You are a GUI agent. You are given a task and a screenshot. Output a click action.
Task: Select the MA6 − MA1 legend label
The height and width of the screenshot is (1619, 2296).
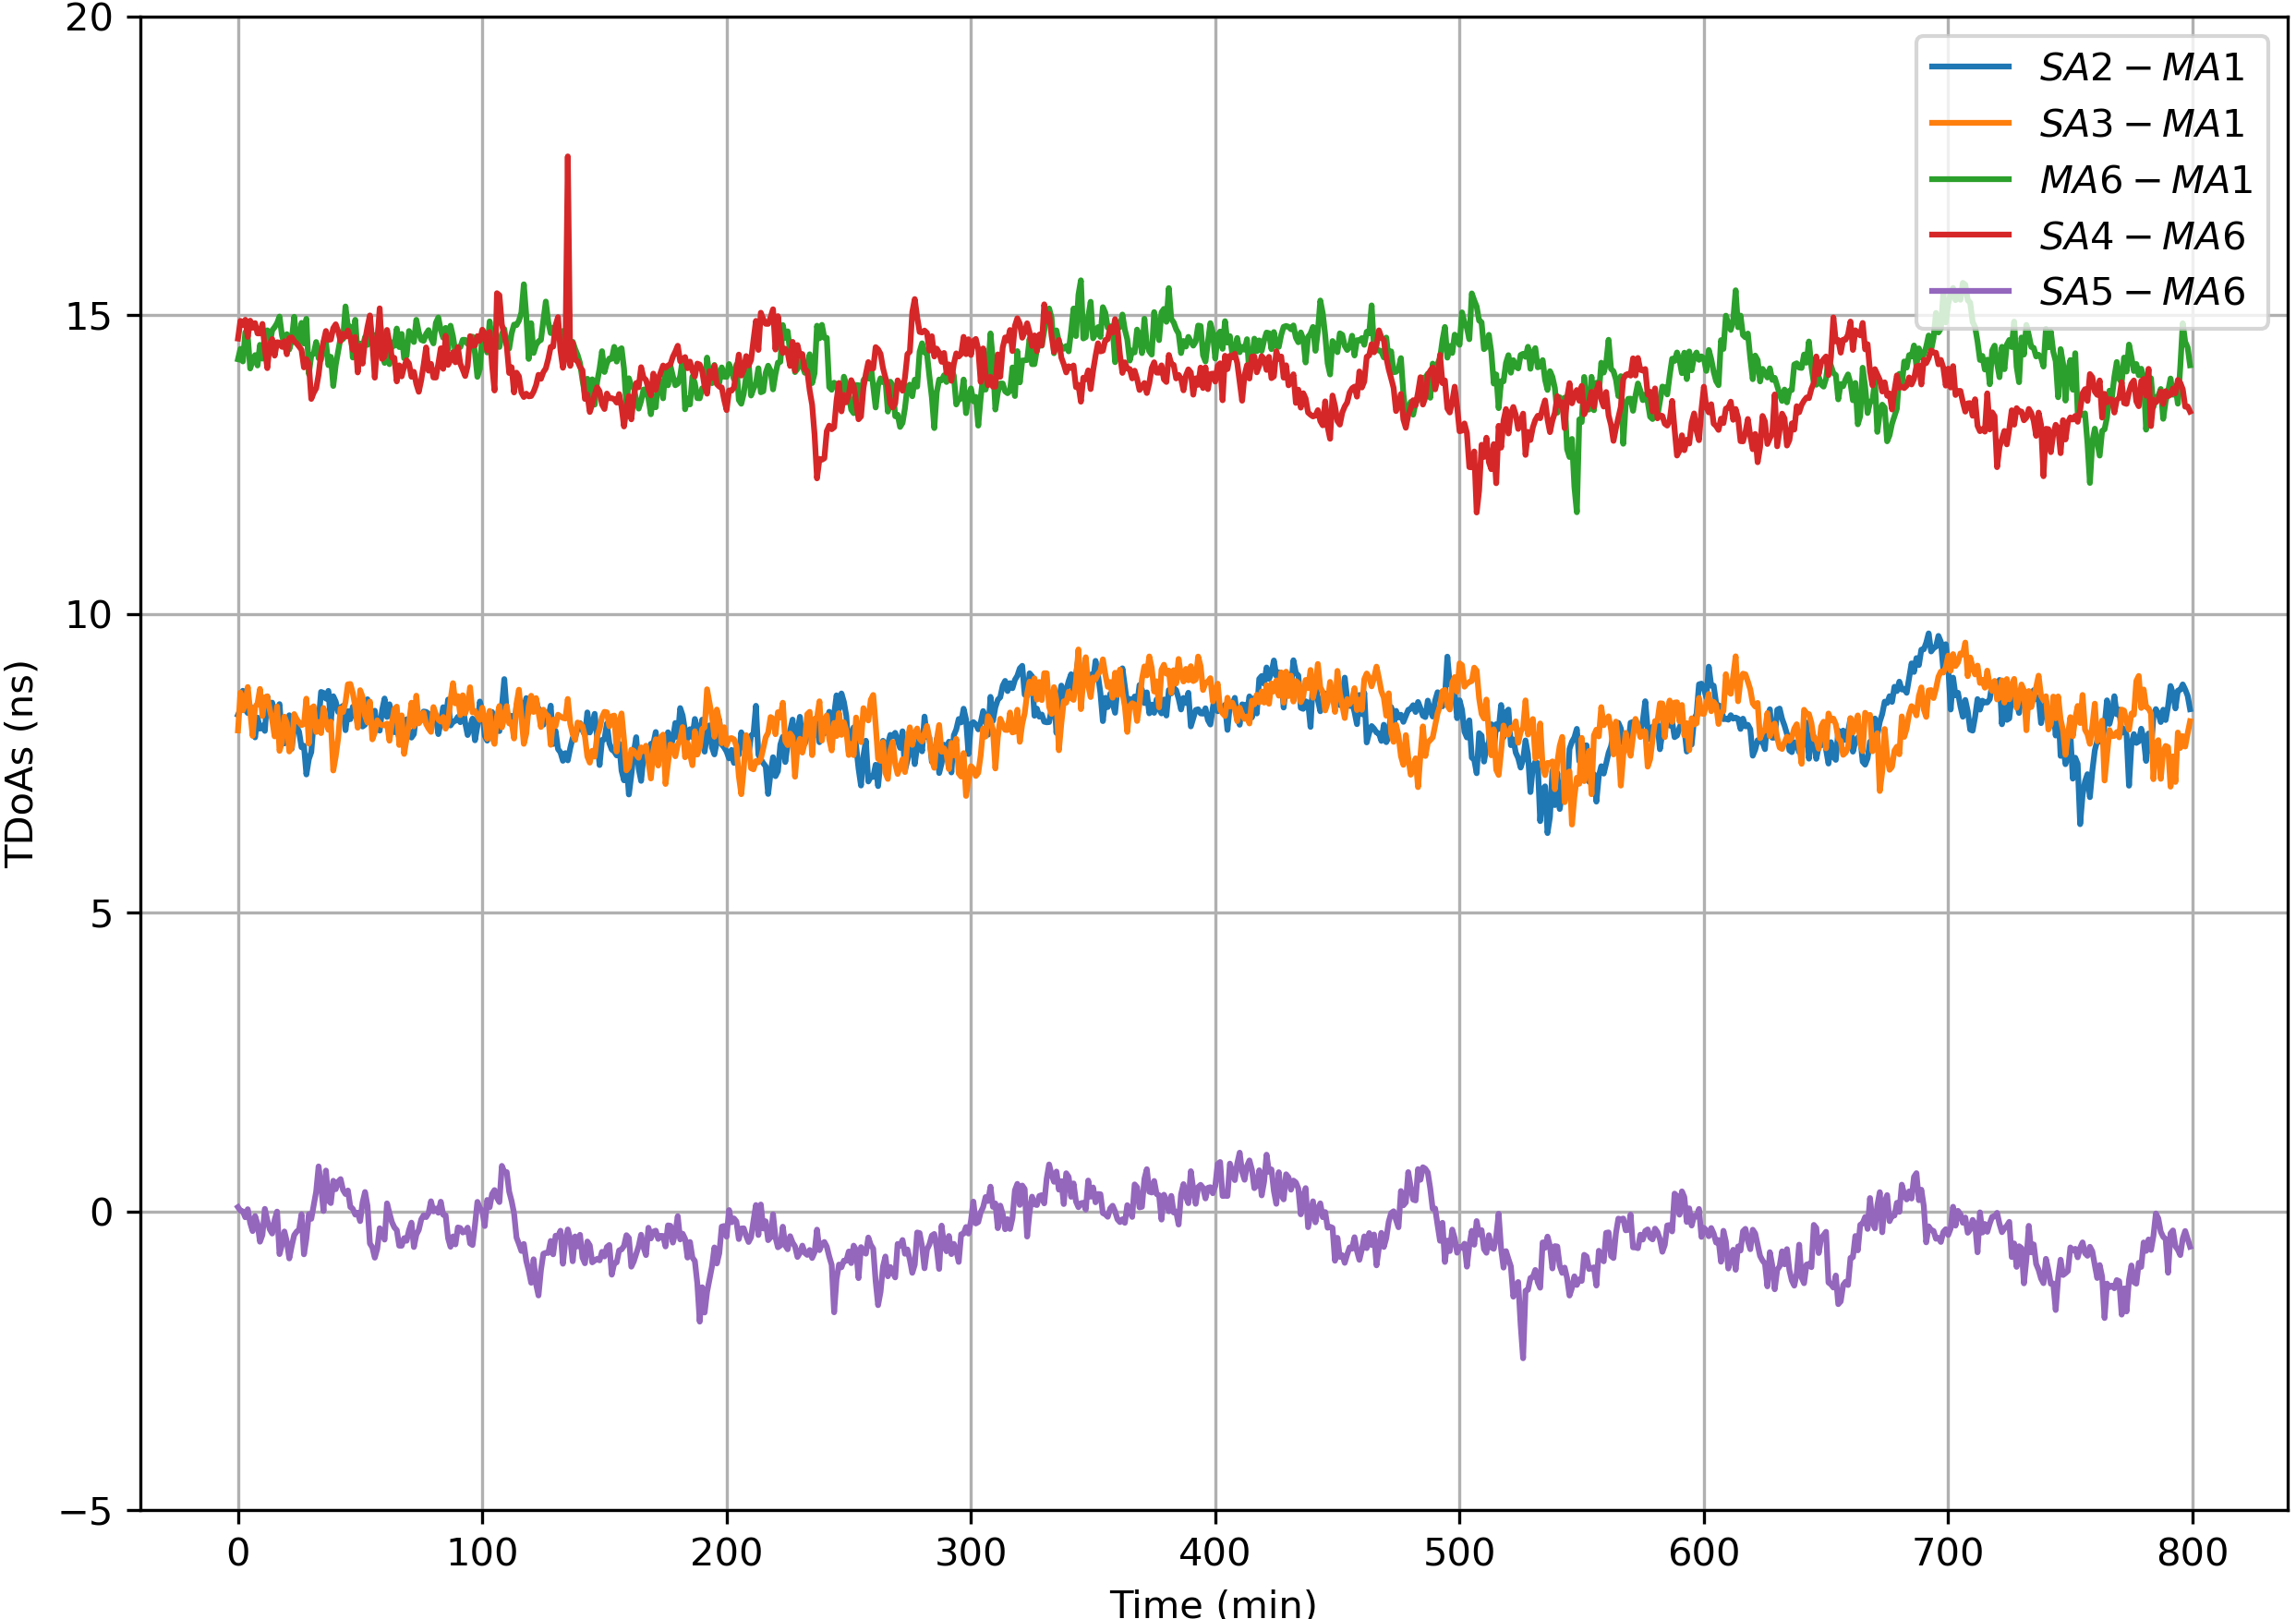click(2146, 180)
